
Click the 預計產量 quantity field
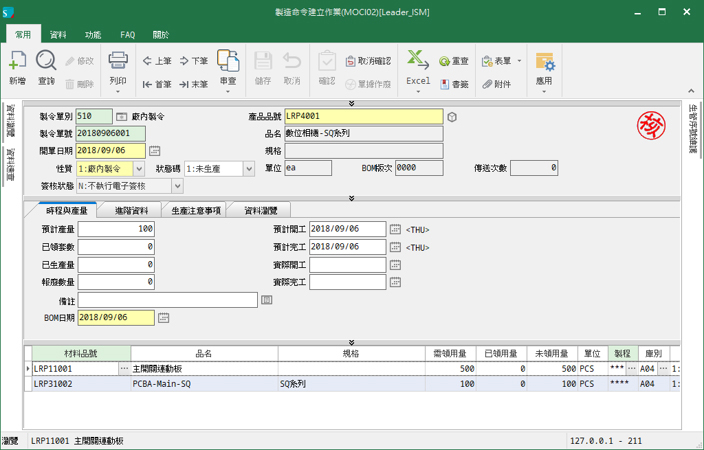tap(116, 229)
